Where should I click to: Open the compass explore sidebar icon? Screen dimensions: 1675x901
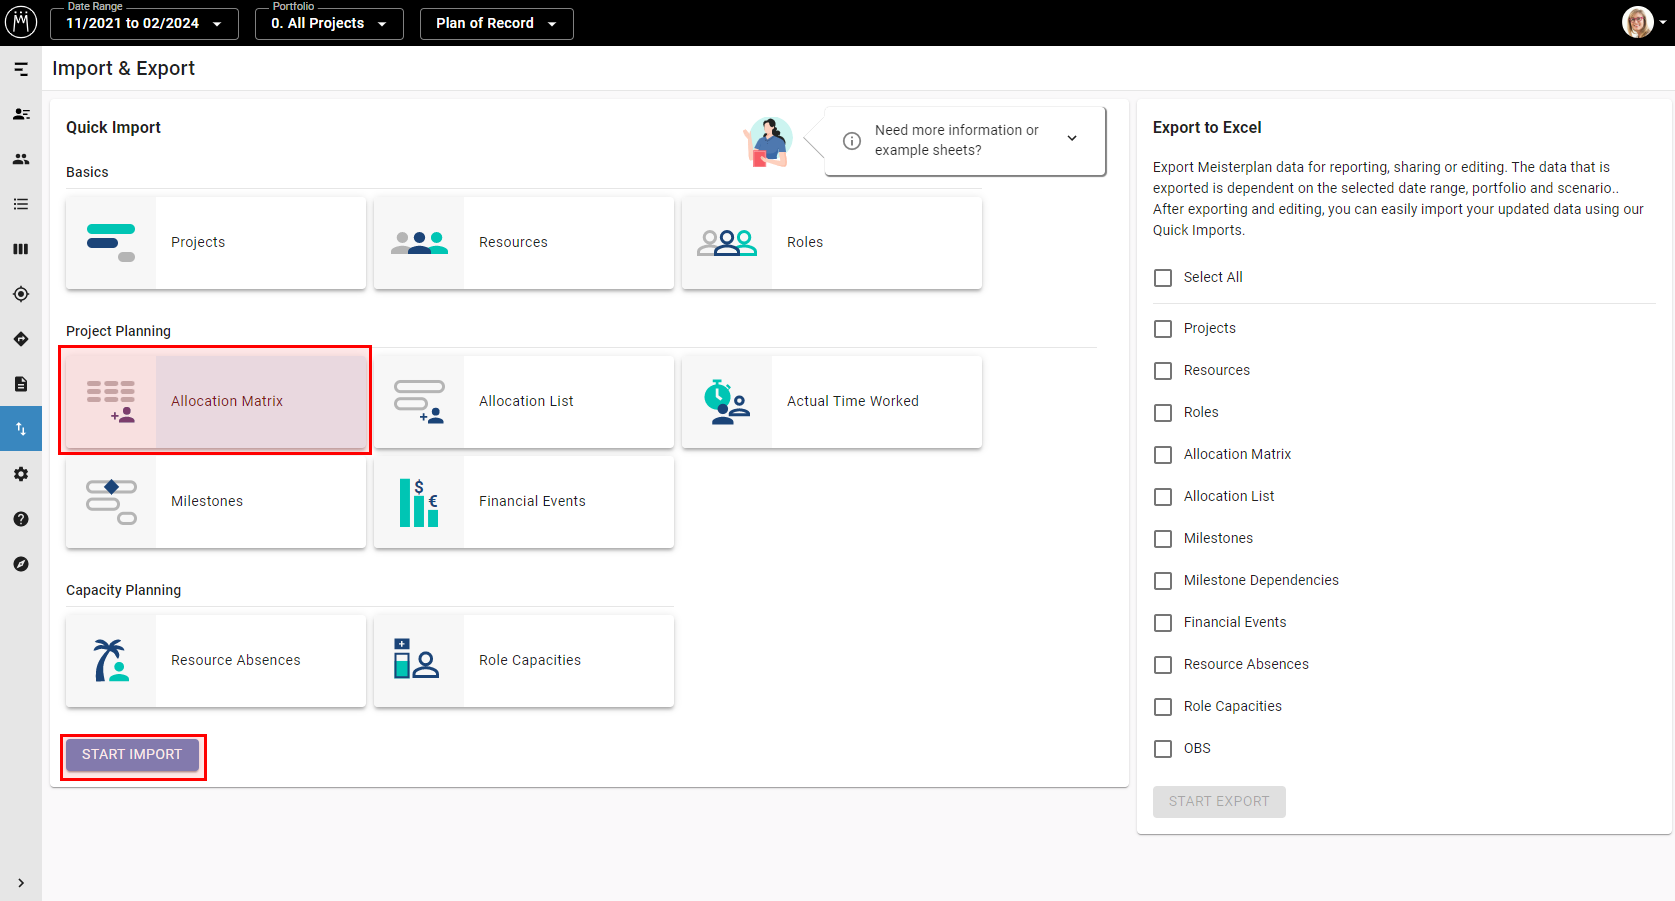pyautogui.click(x=21, y=564)
